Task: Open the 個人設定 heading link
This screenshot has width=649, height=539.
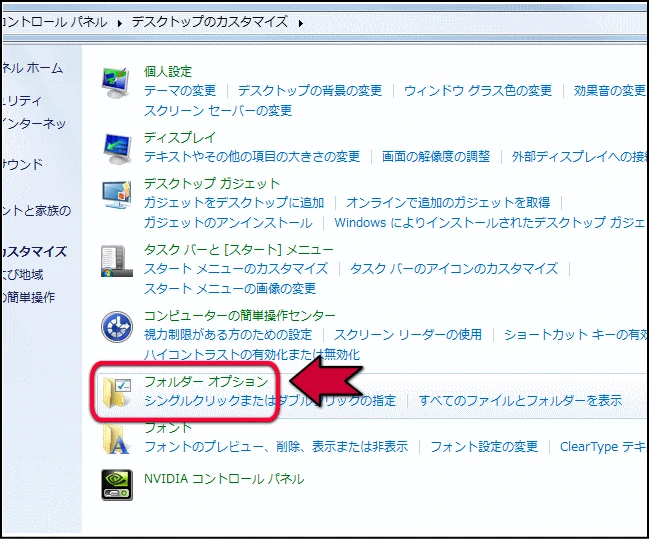Action: (168, 71)
